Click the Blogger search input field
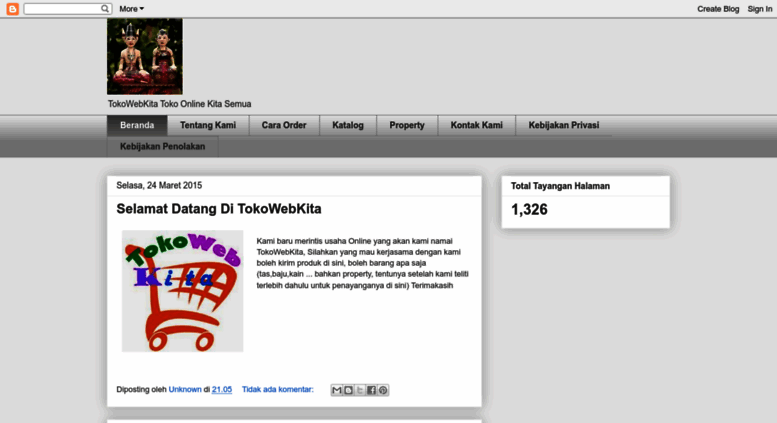Viewport: 777px width, 423px height. click(62, 8)
